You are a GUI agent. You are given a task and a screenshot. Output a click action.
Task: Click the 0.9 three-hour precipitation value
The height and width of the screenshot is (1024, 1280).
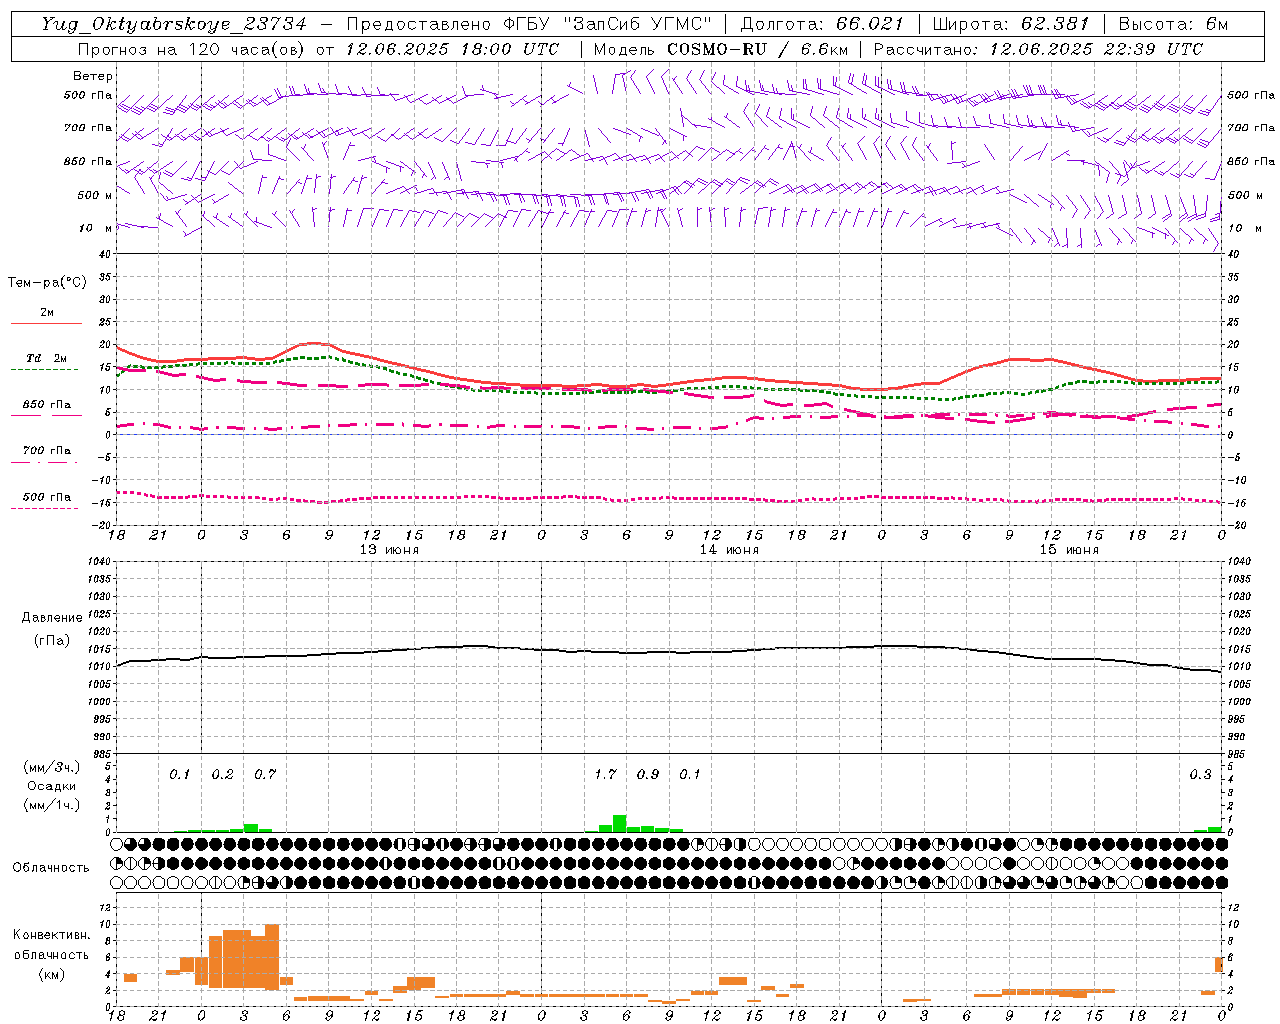(648, 775)
